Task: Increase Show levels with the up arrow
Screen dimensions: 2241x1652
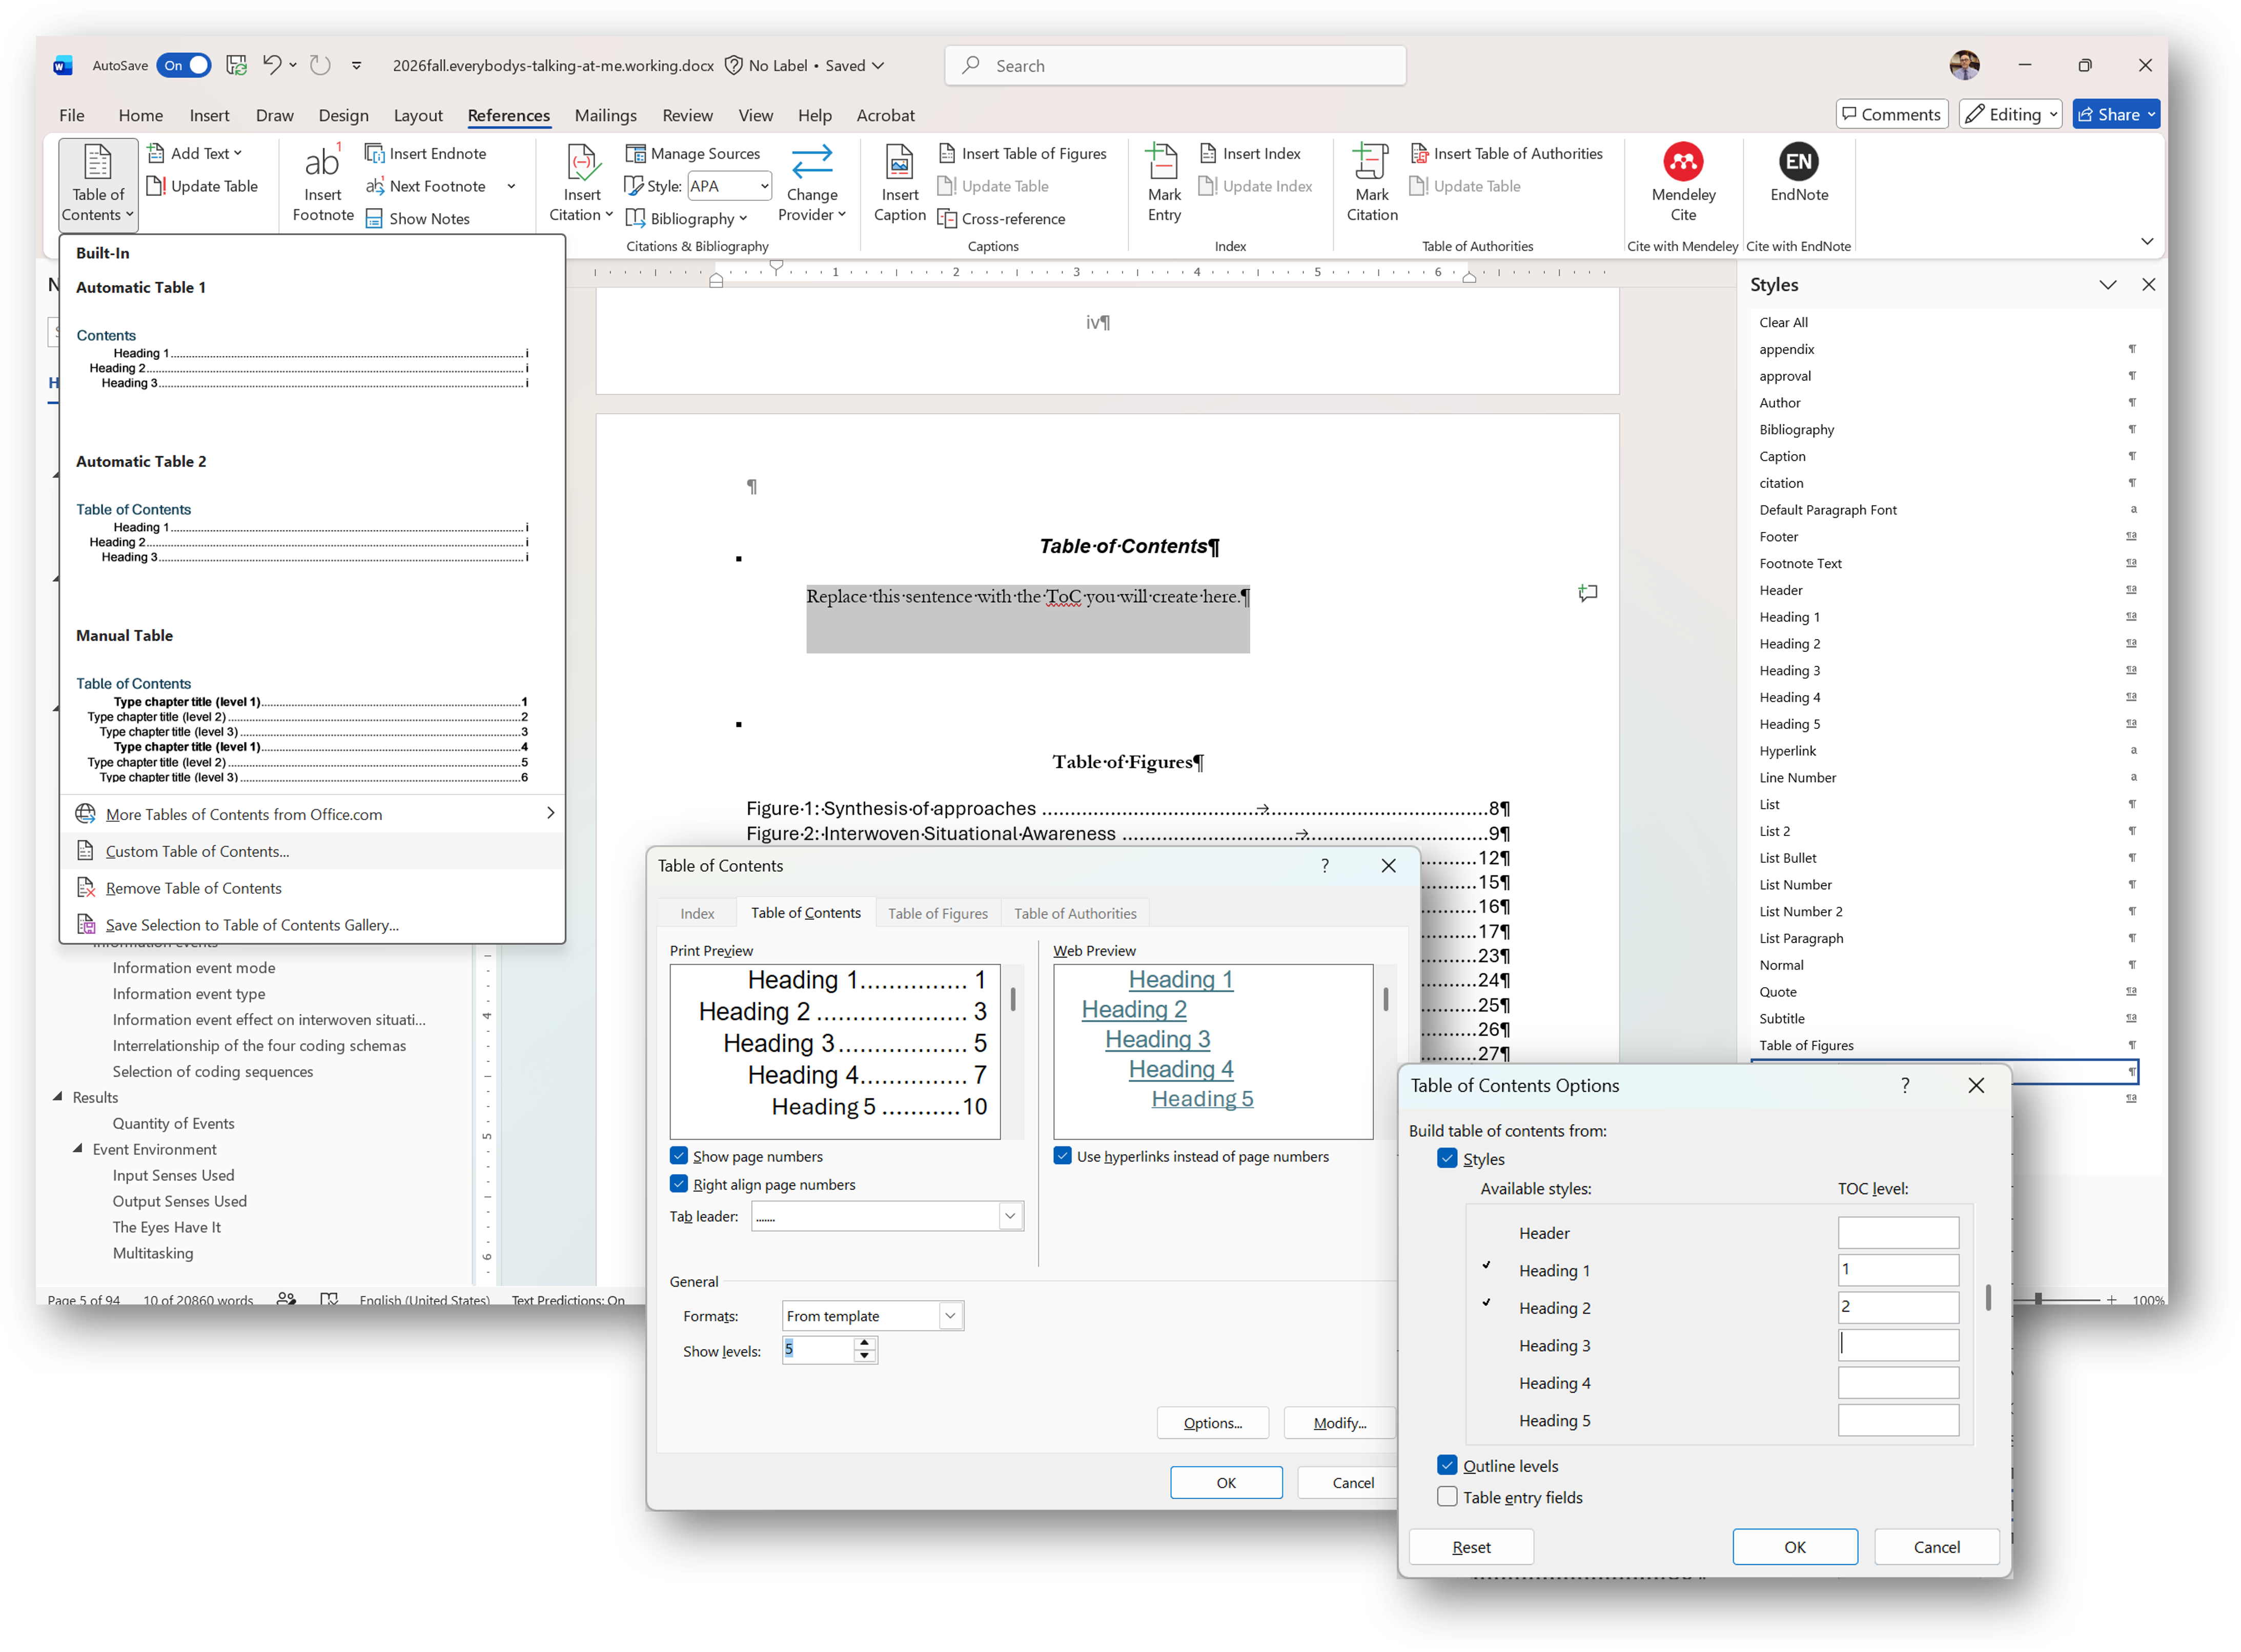Action: (864, 1343)
